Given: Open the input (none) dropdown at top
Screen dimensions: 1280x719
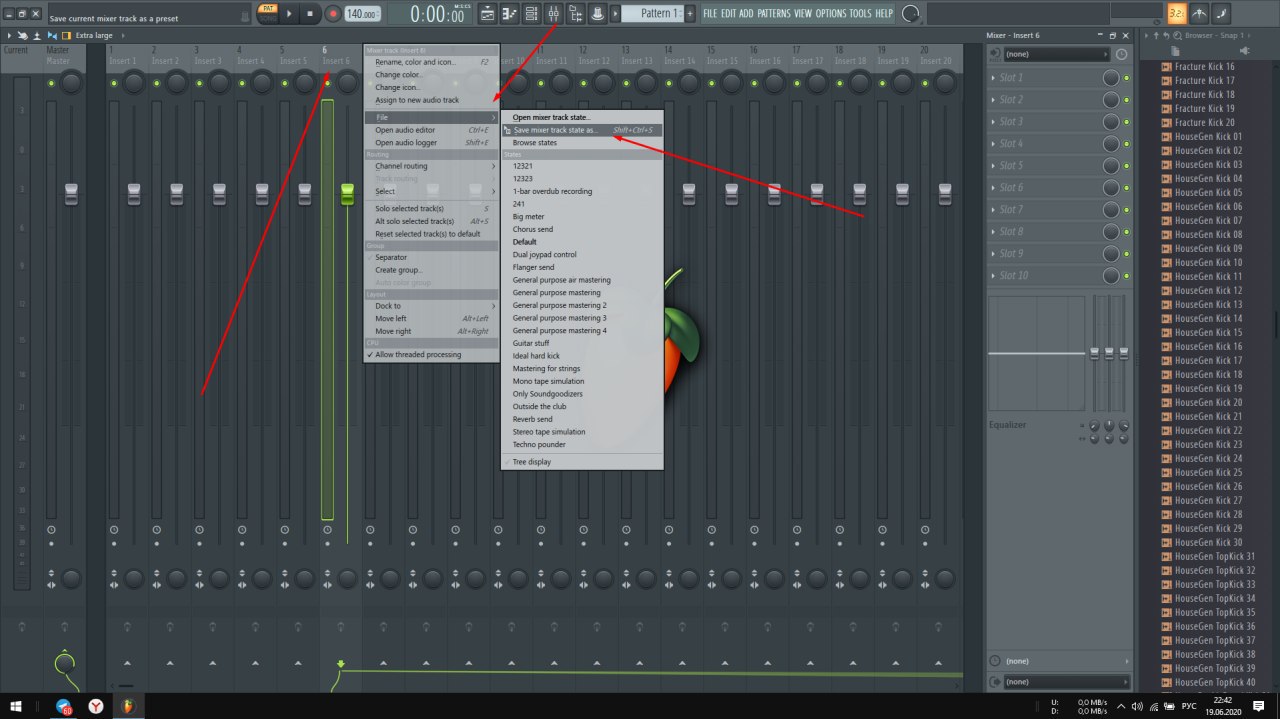Looking at the screenshot, I should pos(1056,54).
